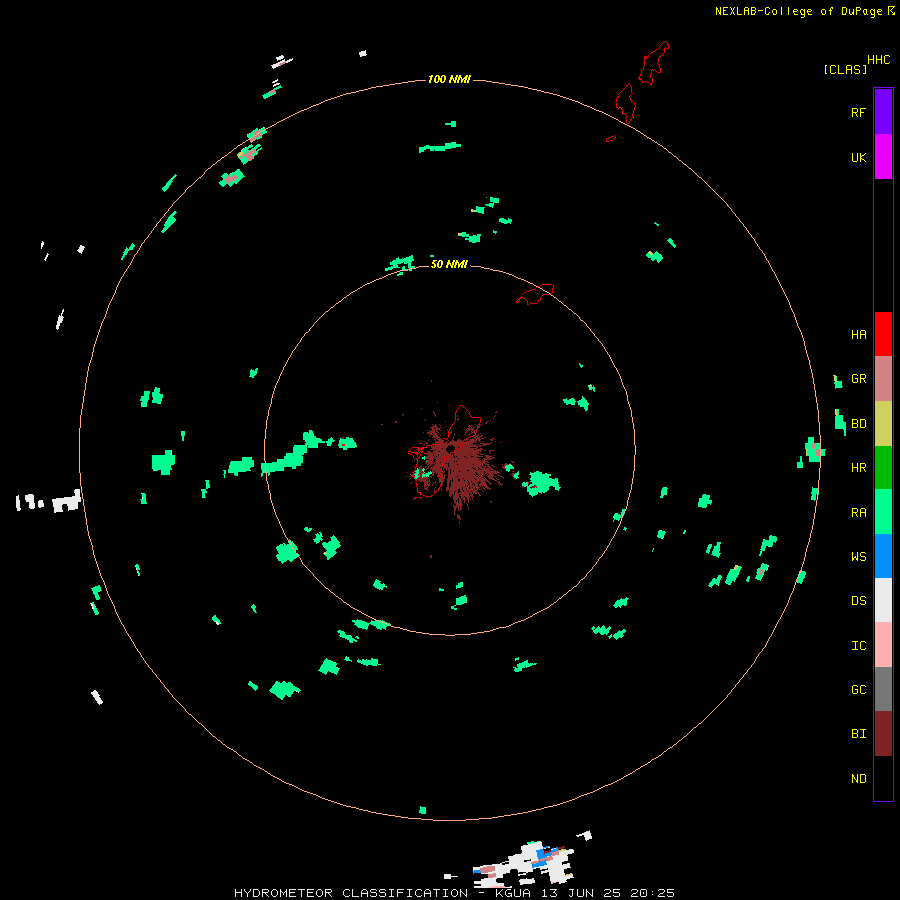Click the 13 JUN 25 date text
The height and width of the screenshot is (900, 900).
580,893
